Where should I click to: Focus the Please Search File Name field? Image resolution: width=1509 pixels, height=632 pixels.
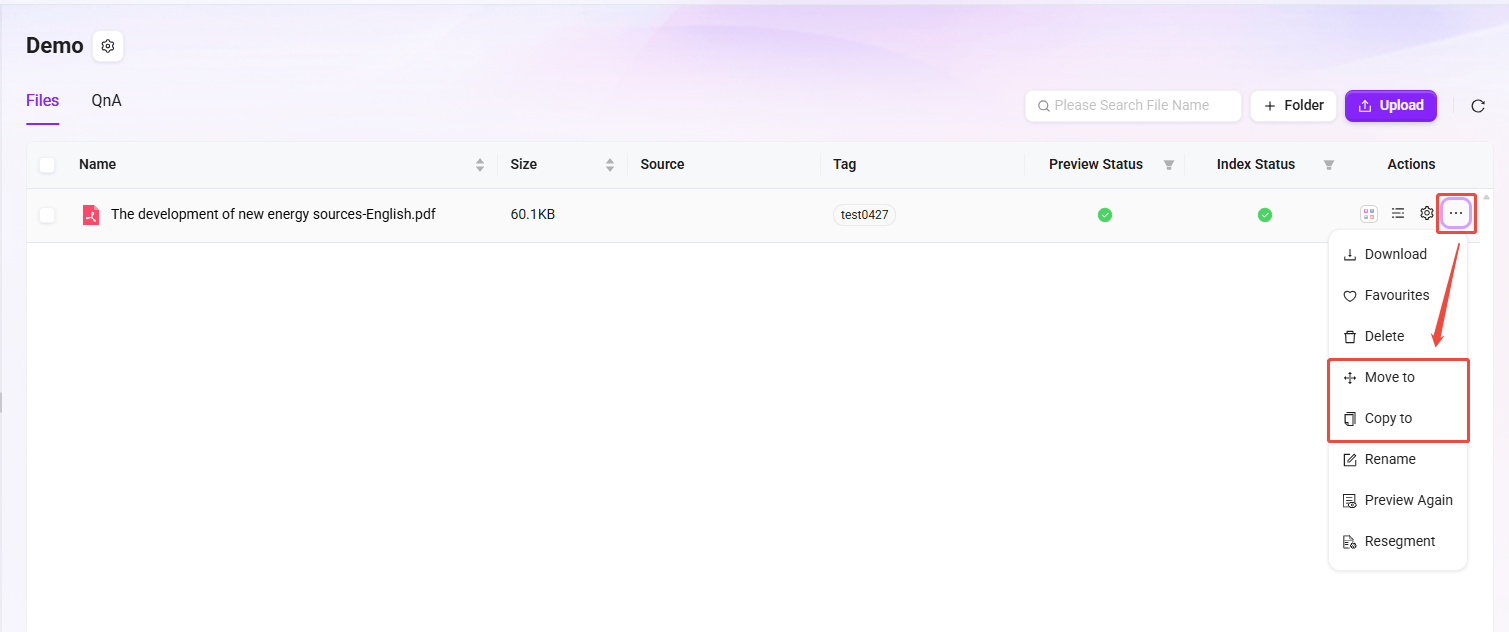pos(1133,105)
